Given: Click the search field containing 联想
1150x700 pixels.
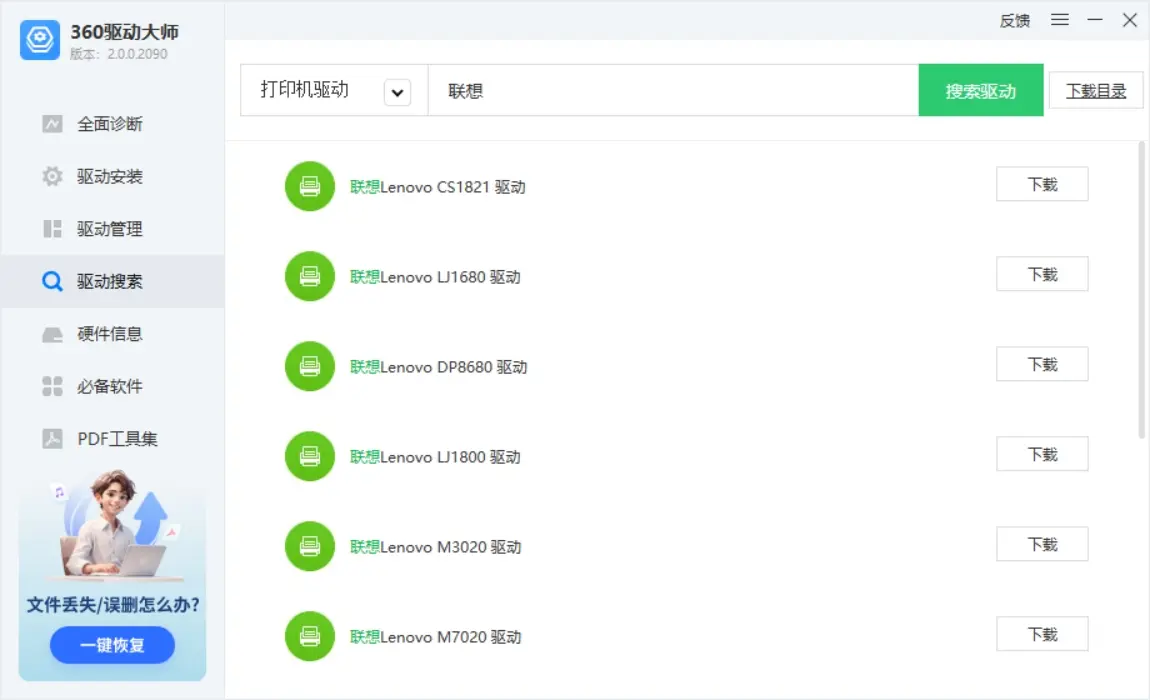Looking at the screenshot, I should tap(673, 90).
